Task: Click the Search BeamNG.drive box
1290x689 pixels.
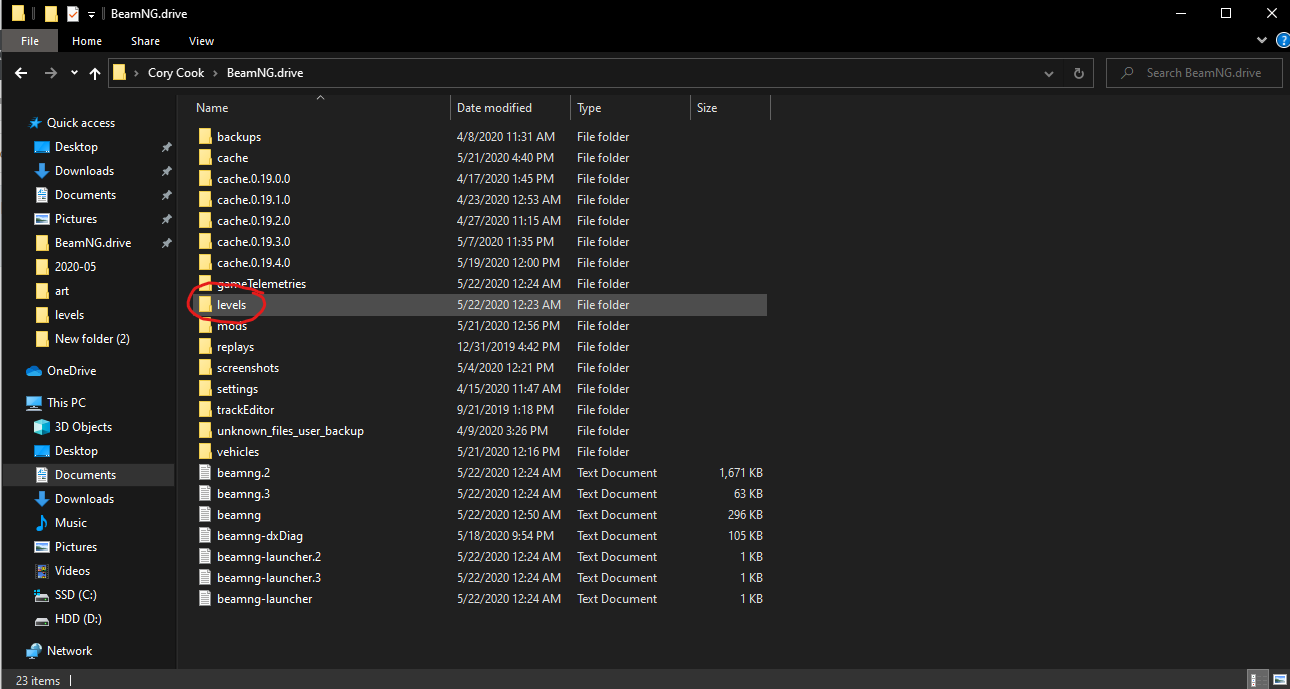Action: (1194, 73)
